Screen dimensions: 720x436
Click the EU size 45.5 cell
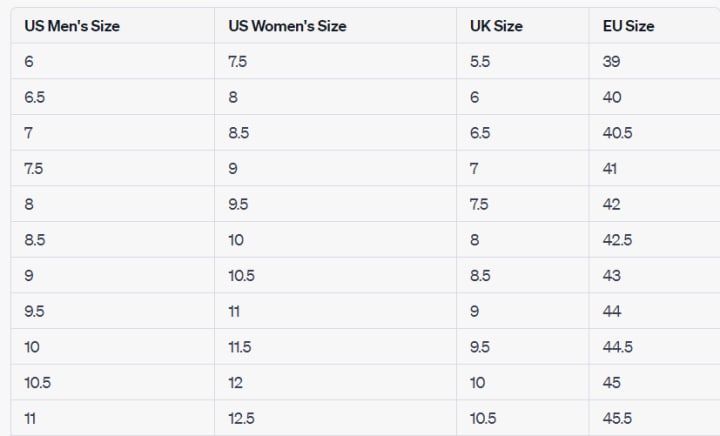[617, 419]
